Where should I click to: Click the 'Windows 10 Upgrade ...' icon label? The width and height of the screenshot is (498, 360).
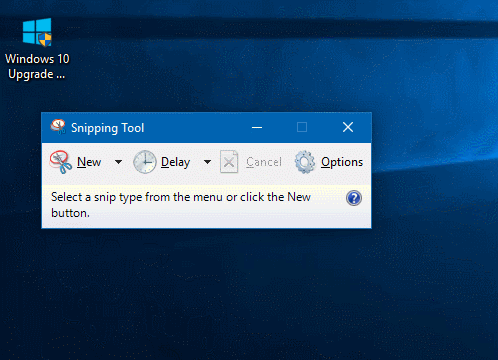37,66
